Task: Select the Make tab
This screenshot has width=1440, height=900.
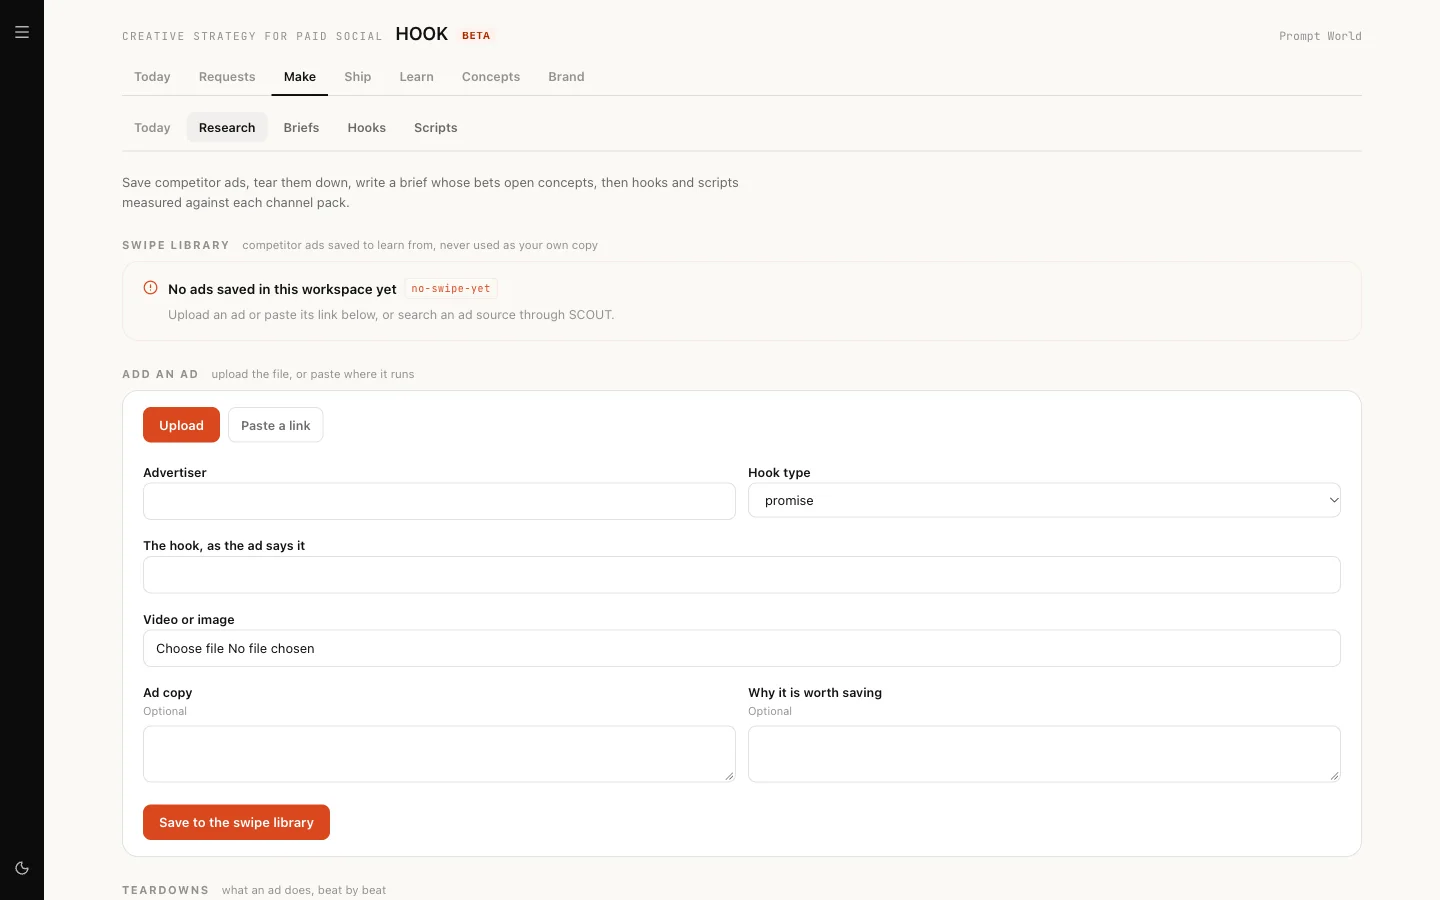Action: tap(300, 77)
